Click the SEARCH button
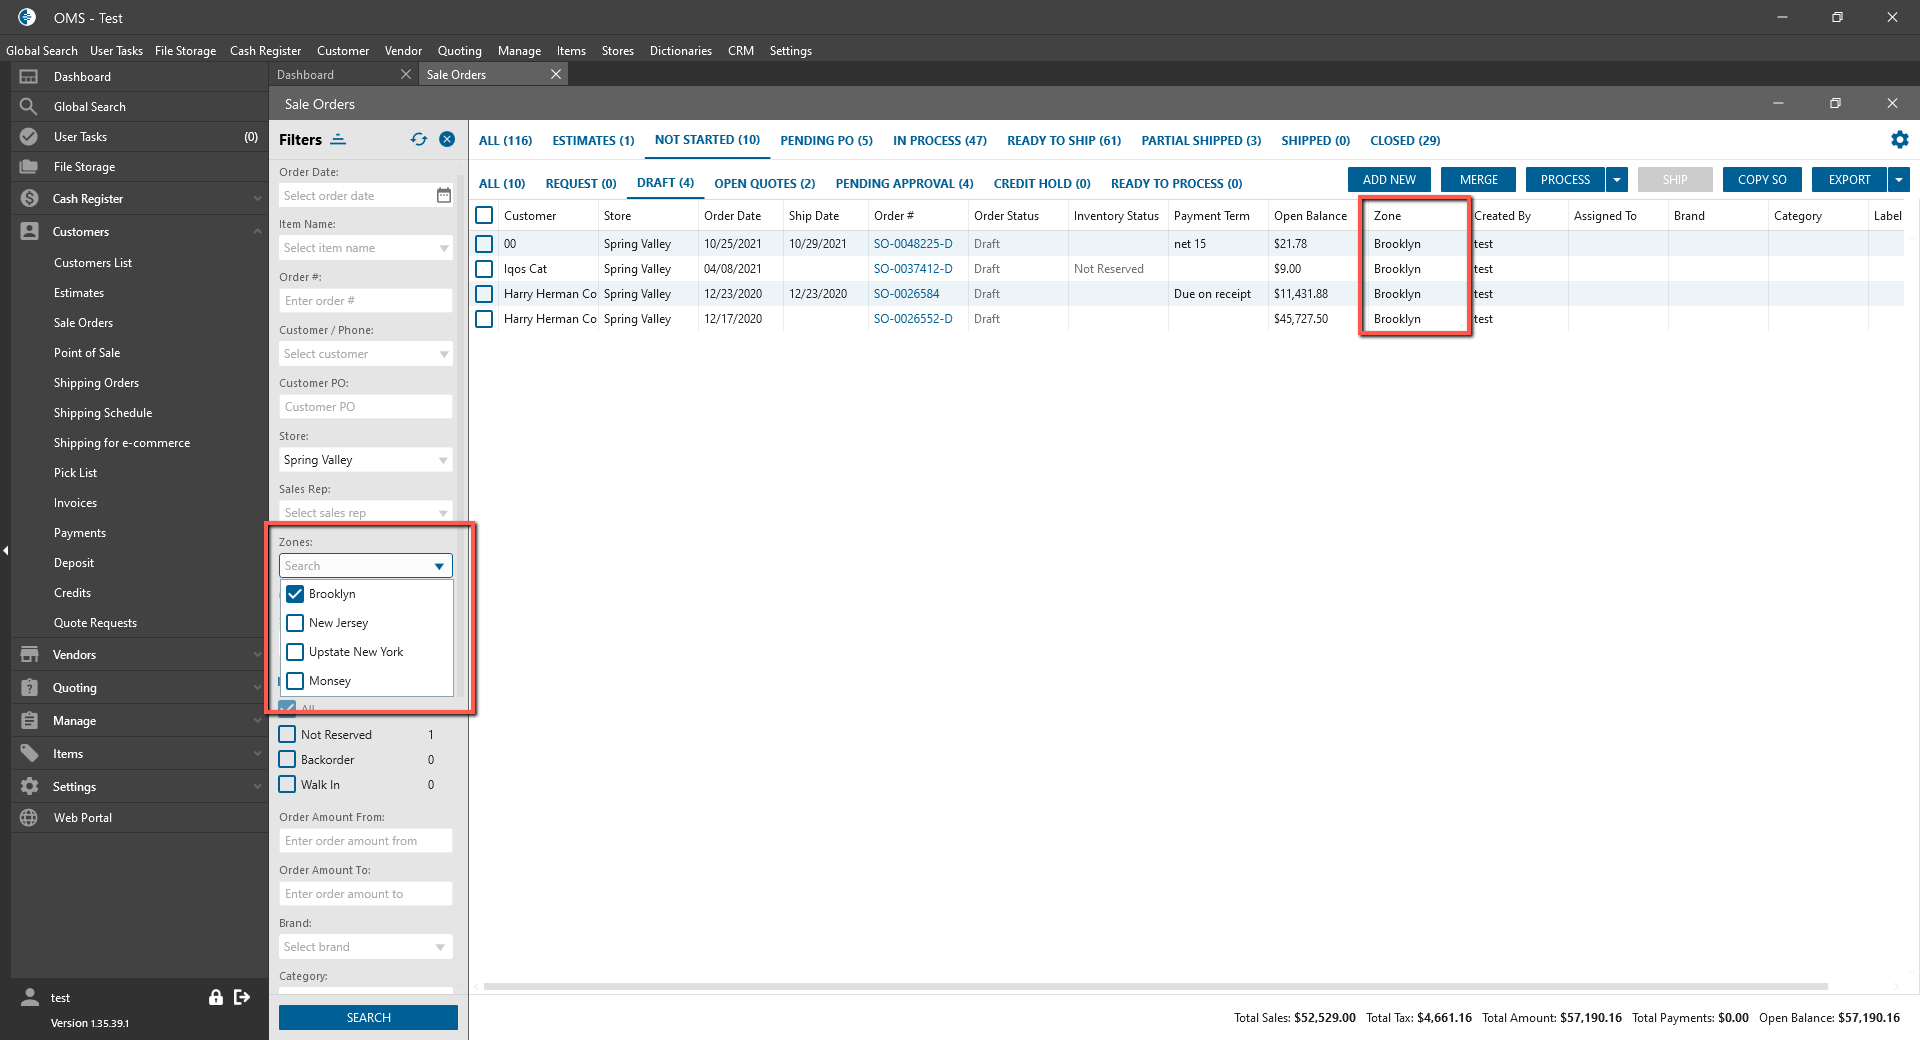Image resolution: width=1920 pixels, height=1040 pixels. 368,1018
